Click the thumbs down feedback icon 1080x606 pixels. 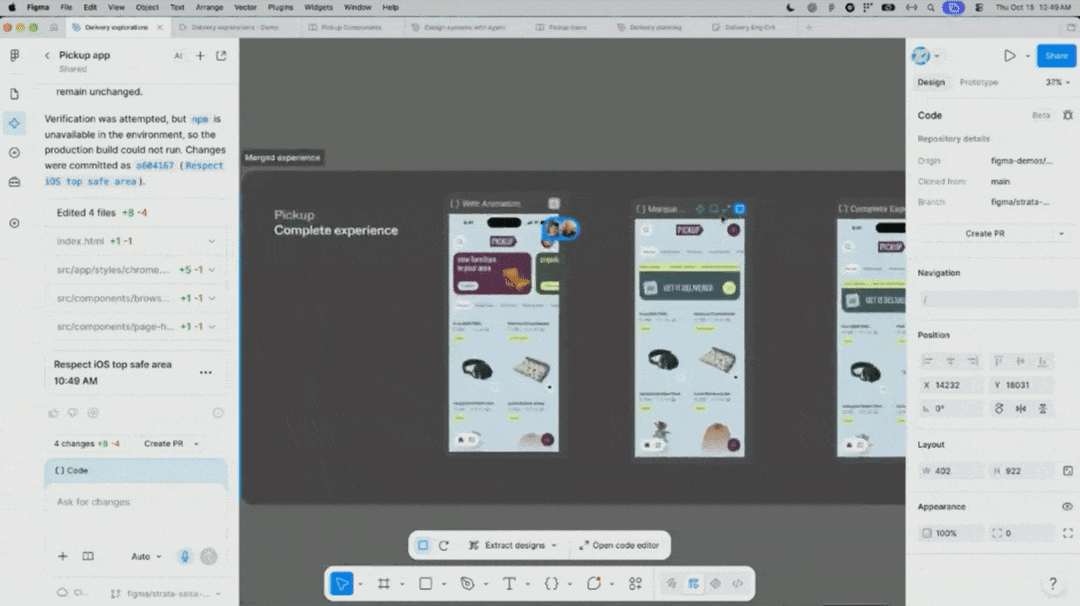click(72, 413)
